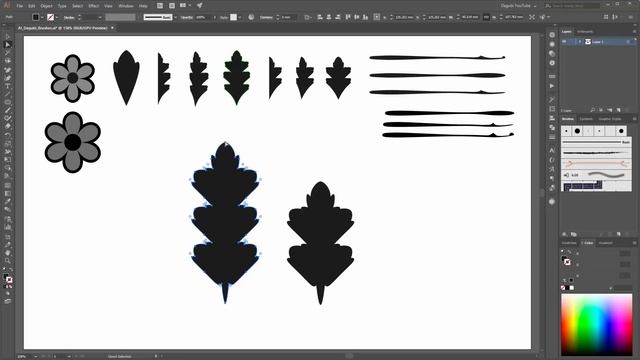
Task: Select the Gradient tool
Action: pos(8,193)
